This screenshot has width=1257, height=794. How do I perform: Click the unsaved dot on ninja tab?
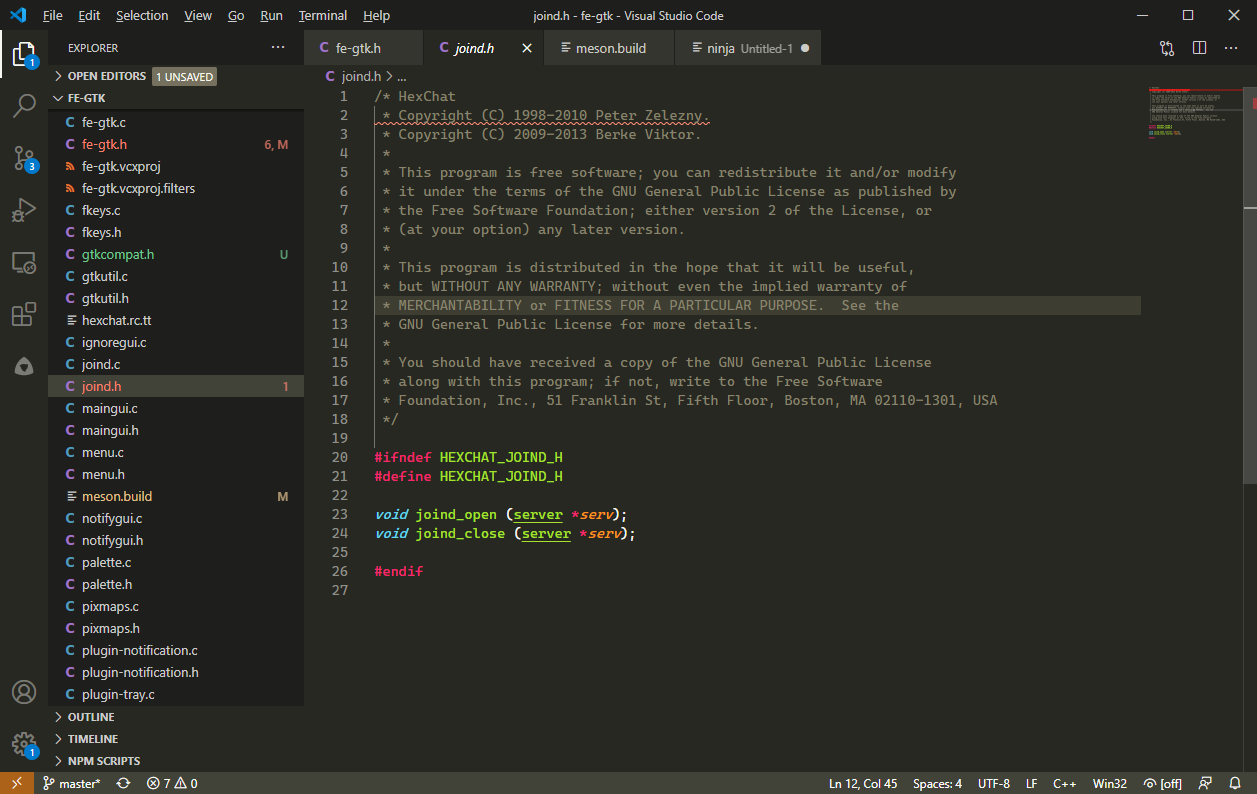click(x=805, y=48)
